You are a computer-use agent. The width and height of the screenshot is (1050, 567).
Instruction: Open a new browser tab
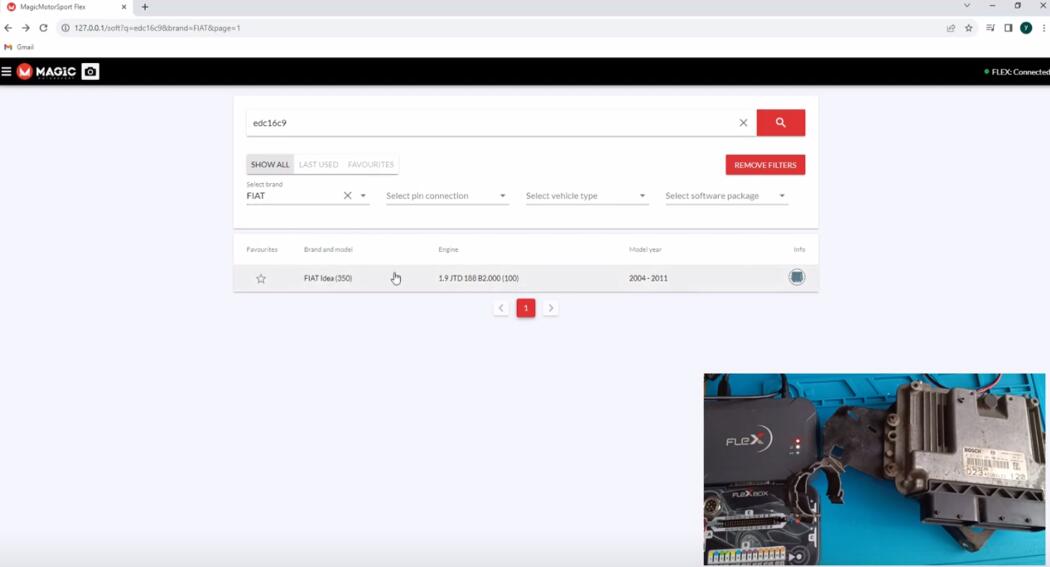145,7
